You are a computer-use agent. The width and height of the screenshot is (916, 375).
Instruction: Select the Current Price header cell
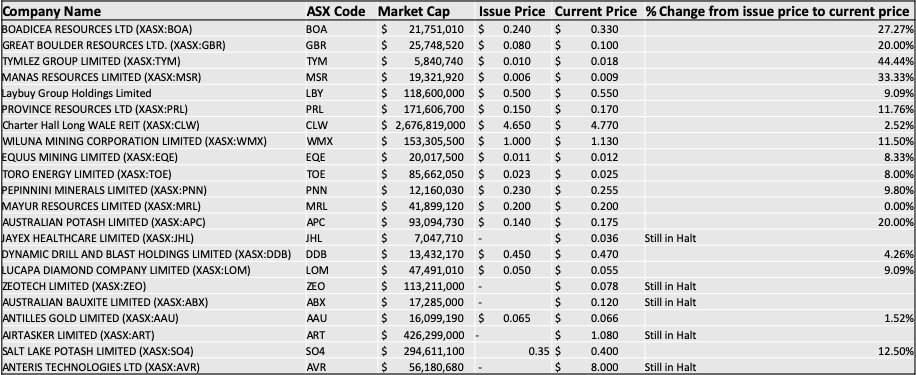pyautogui.click(x=597, y=11)
